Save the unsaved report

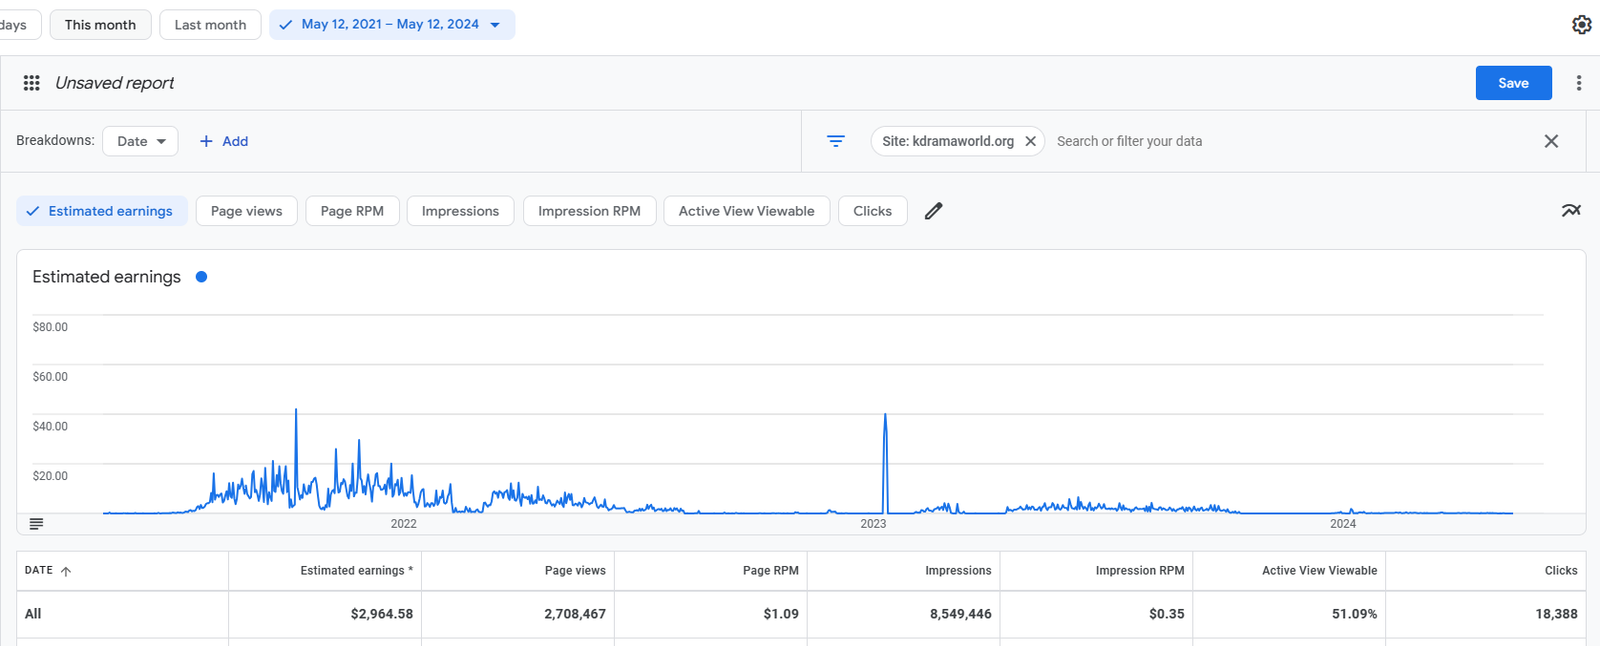point(1513,83)
